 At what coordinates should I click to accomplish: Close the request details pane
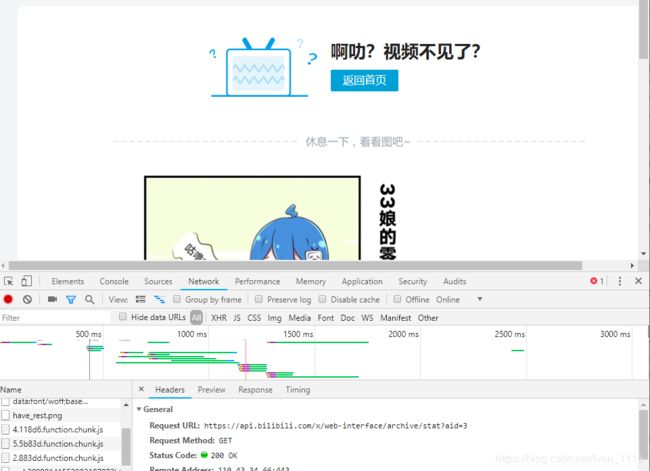click(141, 389)
